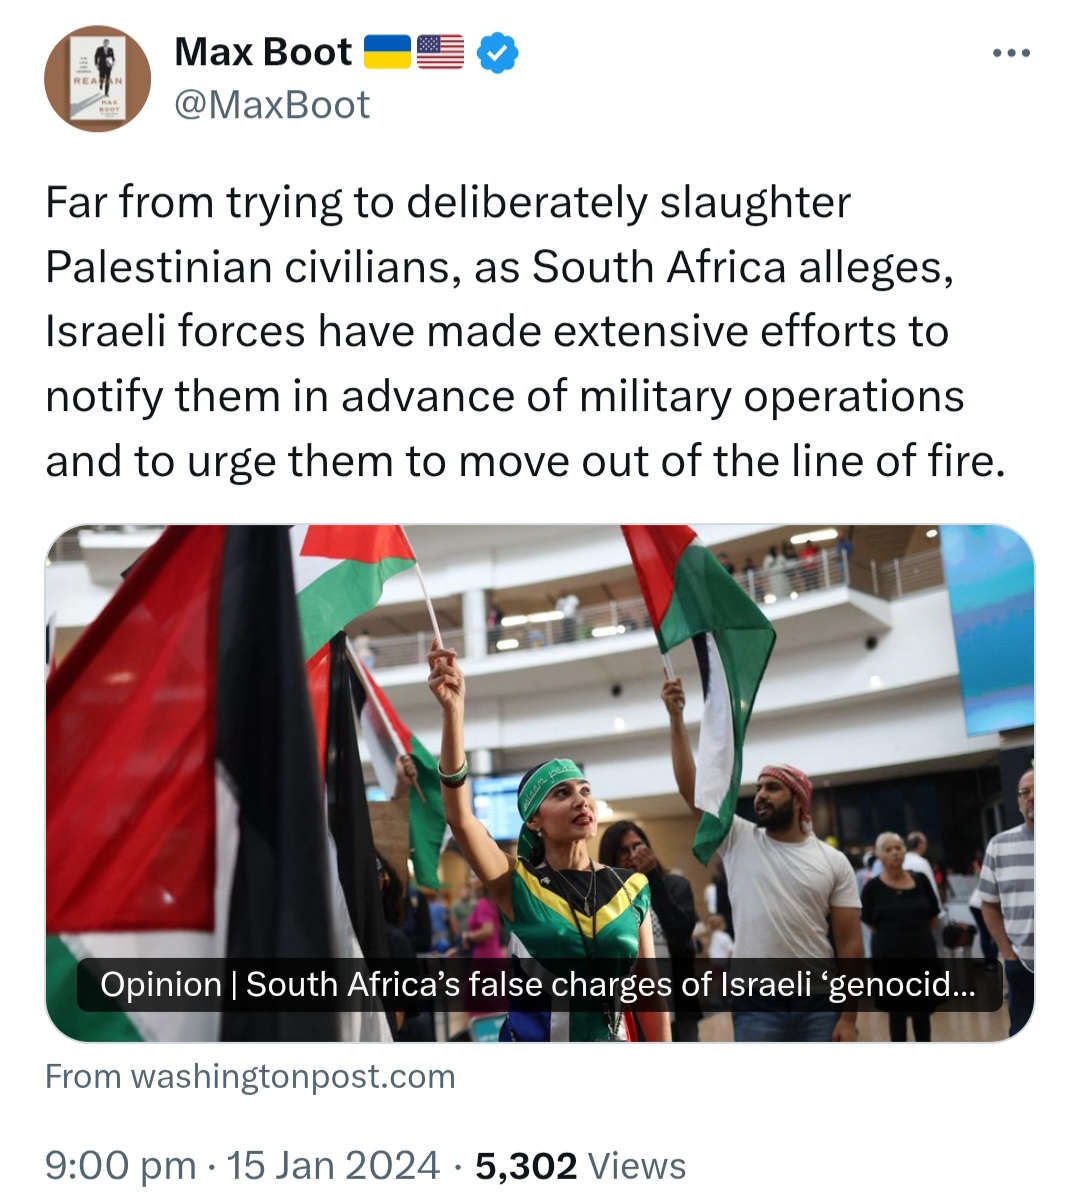1080x1204 pixels.
Task: Click the blue display screen in the photo
Action: click(986, 628)
